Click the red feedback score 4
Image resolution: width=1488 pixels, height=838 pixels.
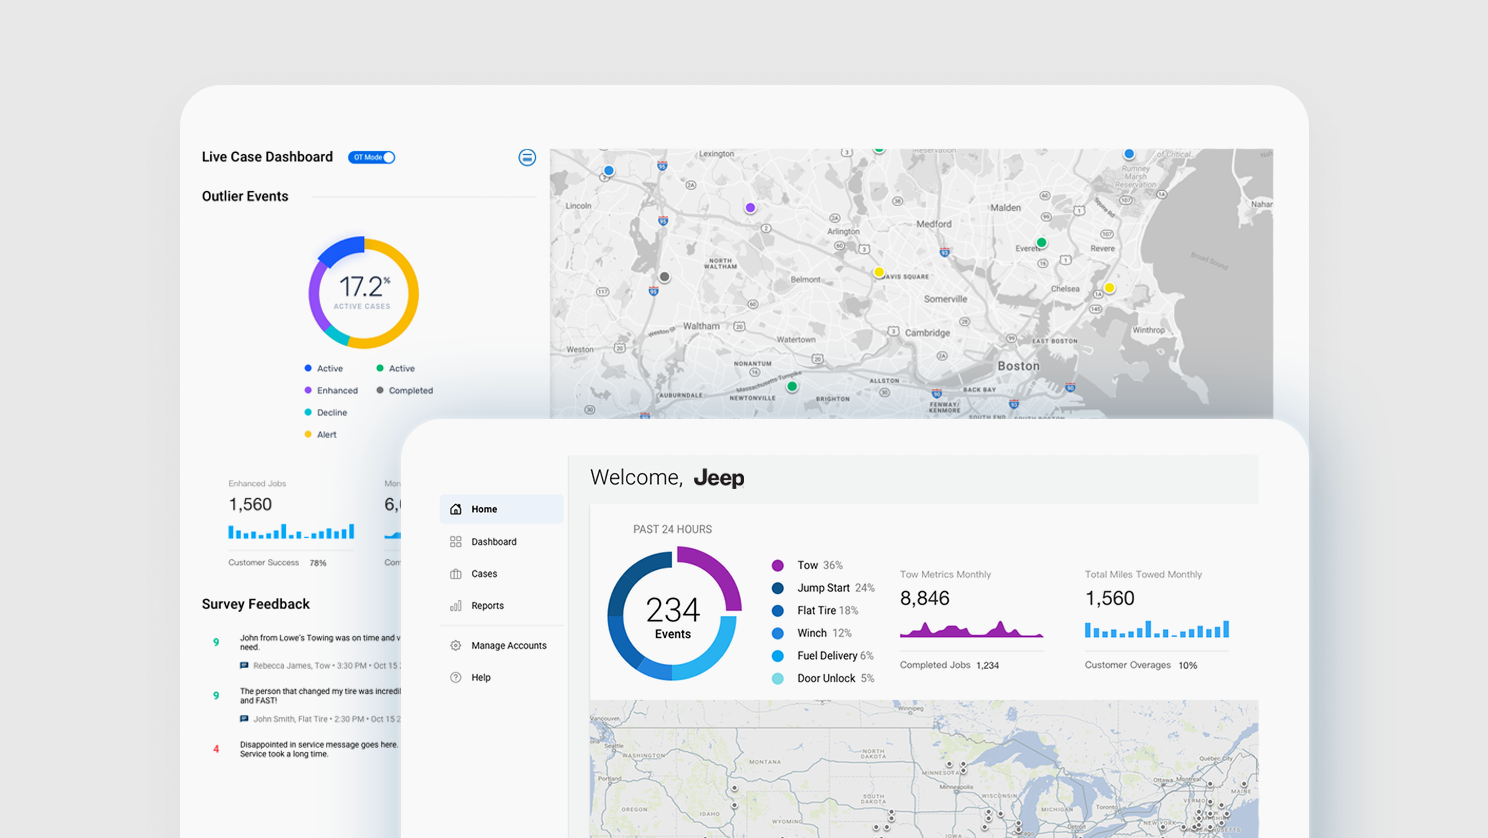216,749
